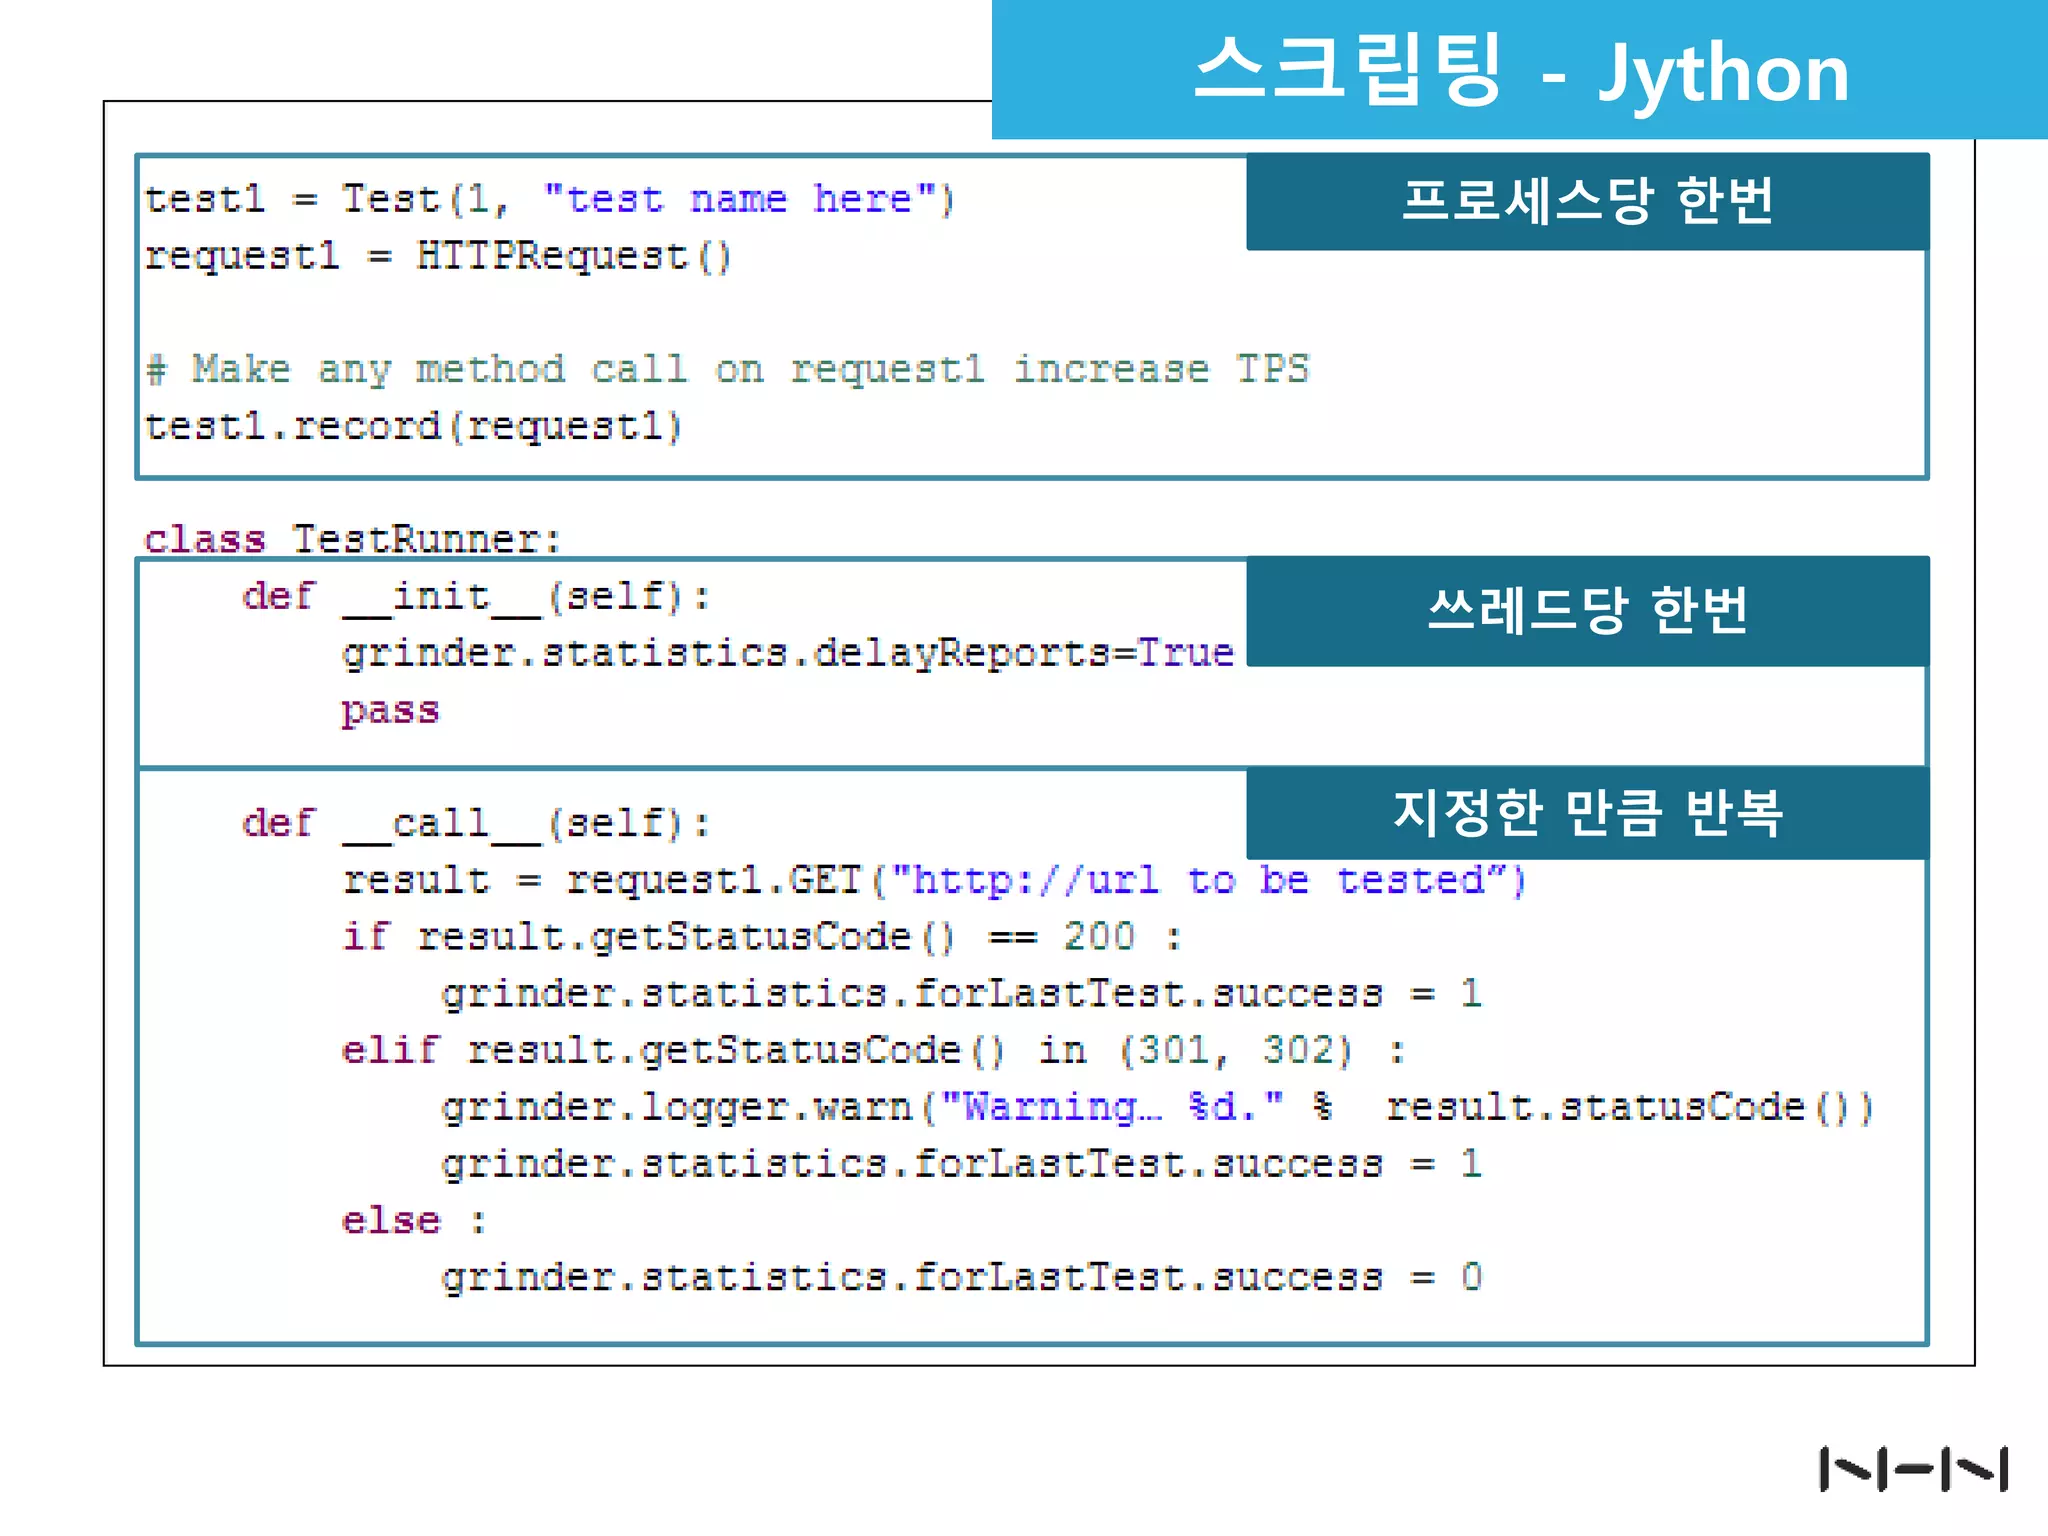The width and height of the screenshot is (2048, 1536).
Task: Click the slide title '스크립팅 - Jython'
Action: [1520, 70]
